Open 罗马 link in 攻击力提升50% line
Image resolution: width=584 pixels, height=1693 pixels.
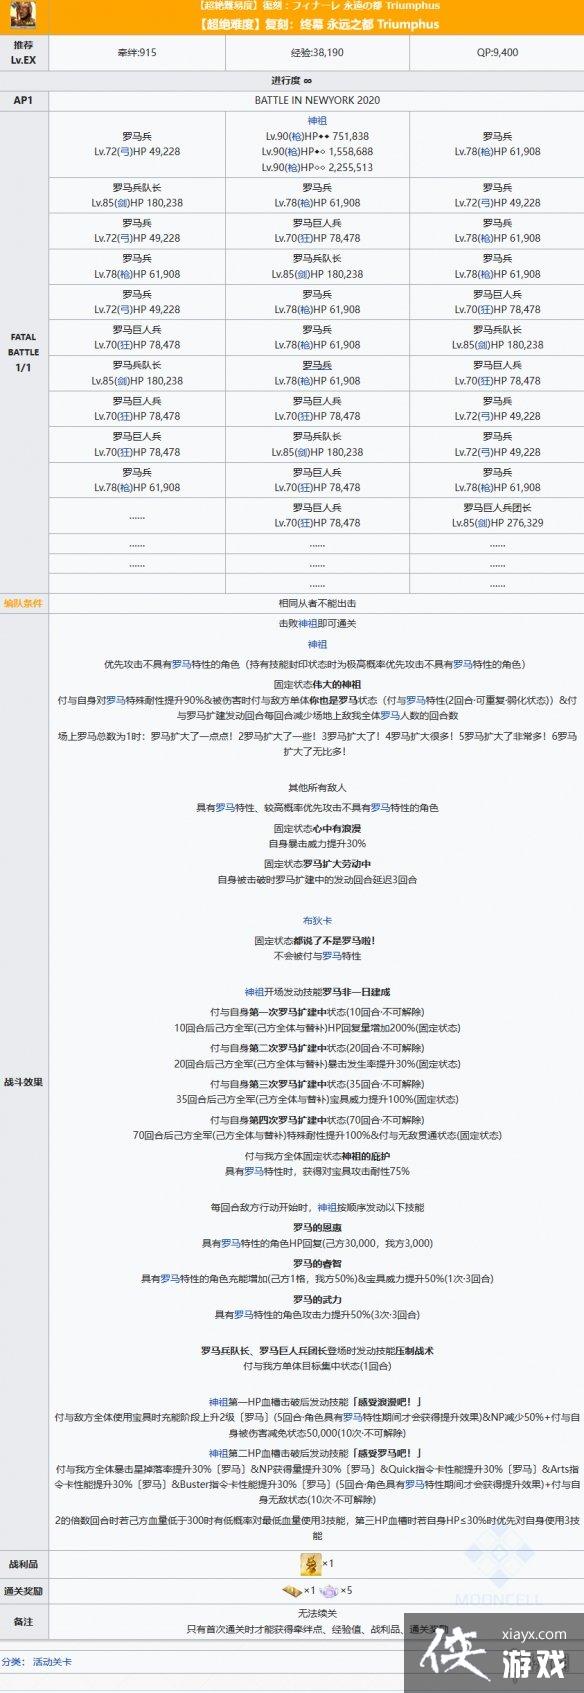click(x=244, y=1314)
